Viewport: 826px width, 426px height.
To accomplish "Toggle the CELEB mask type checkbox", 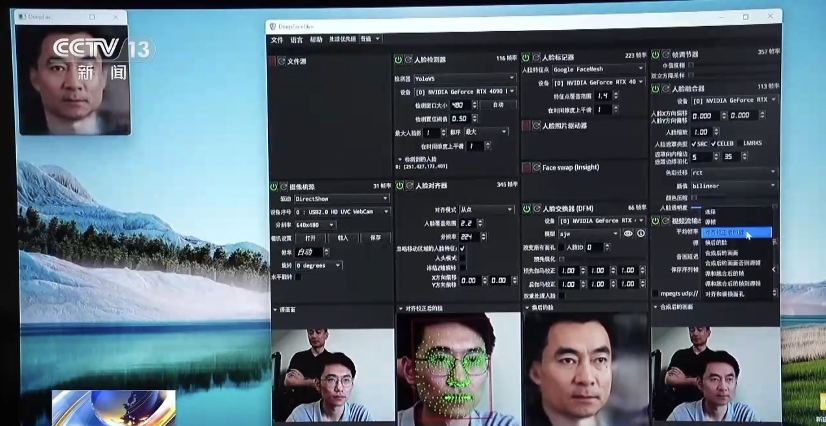I will pyautogui.click(x=712, y=143).
